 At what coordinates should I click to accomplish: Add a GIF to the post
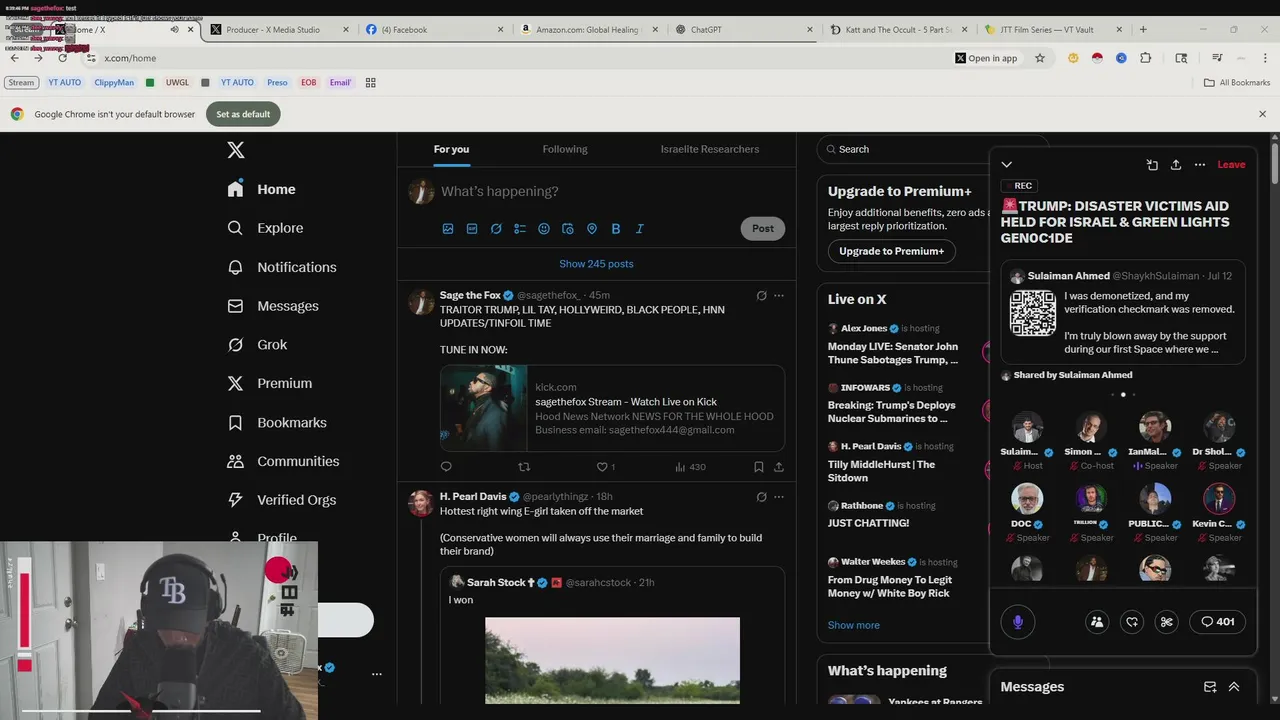pos(472,229)
